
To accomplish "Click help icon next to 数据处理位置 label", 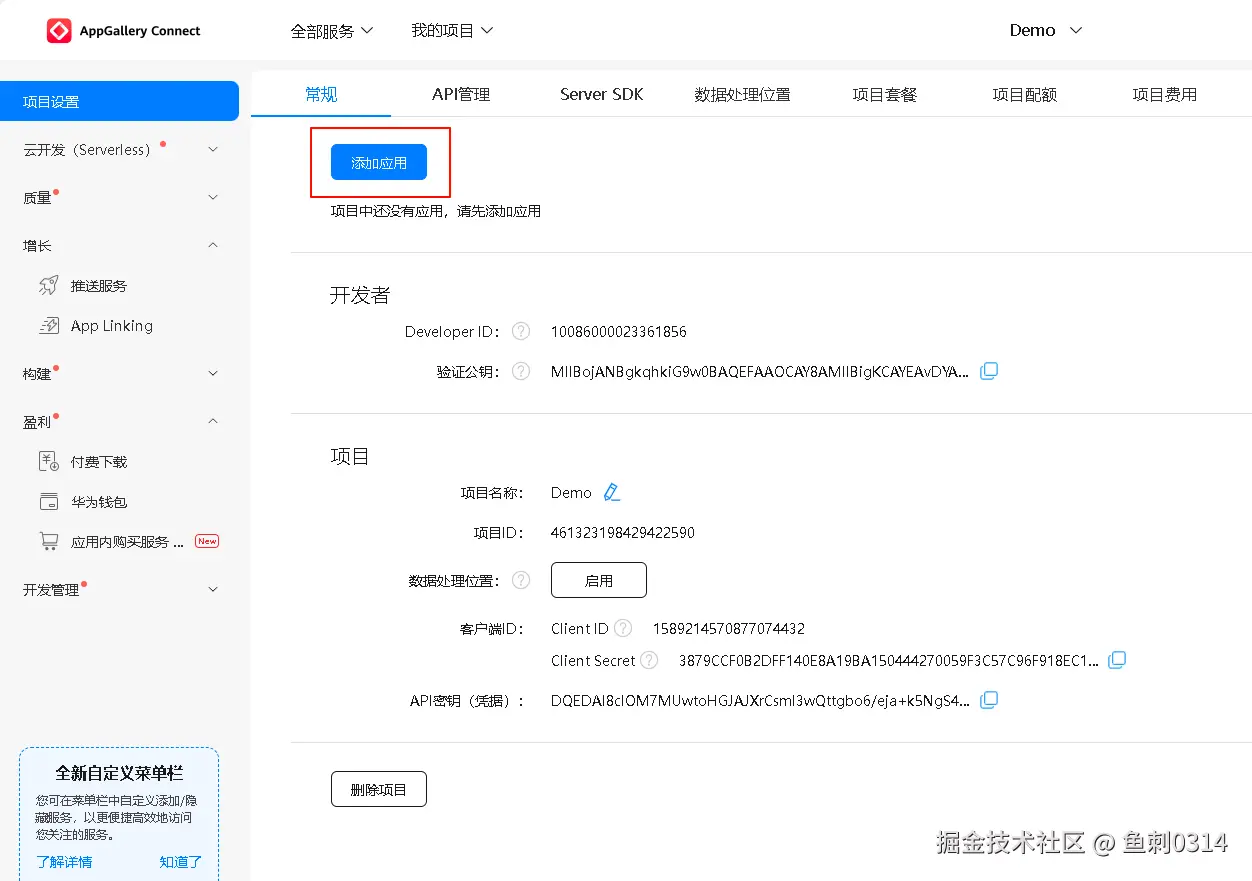I will click(x=520, y=581).
